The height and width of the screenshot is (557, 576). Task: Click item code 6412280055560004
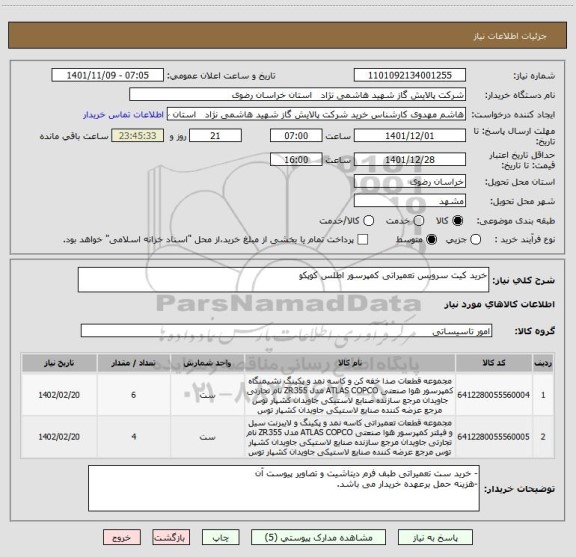click(493, 395)
